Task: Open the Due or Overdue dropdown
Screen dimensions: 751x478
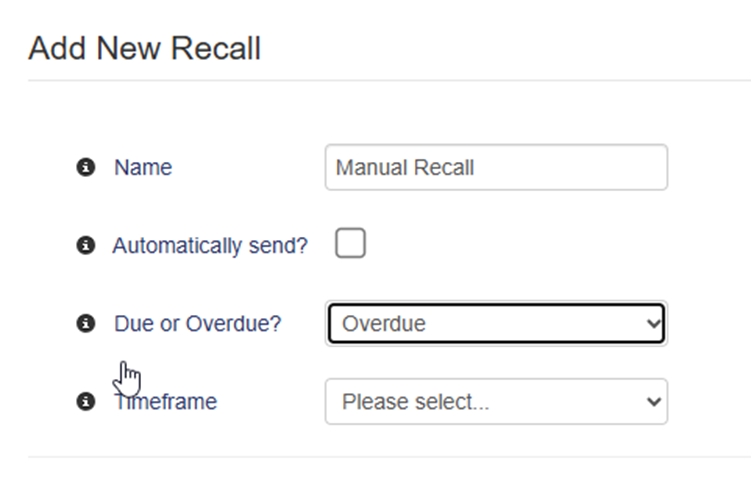Action: (x=496, y=324)
